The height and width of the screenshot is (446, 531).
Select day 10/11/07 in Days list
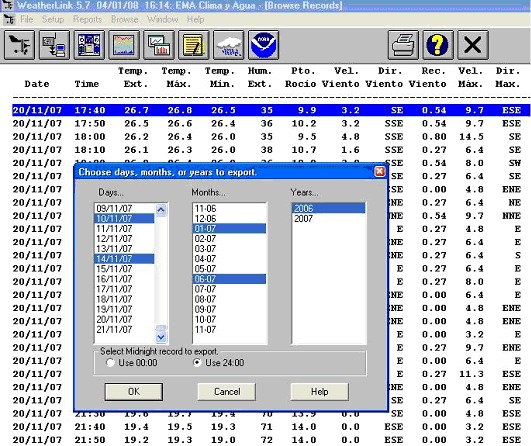[124, 218]
